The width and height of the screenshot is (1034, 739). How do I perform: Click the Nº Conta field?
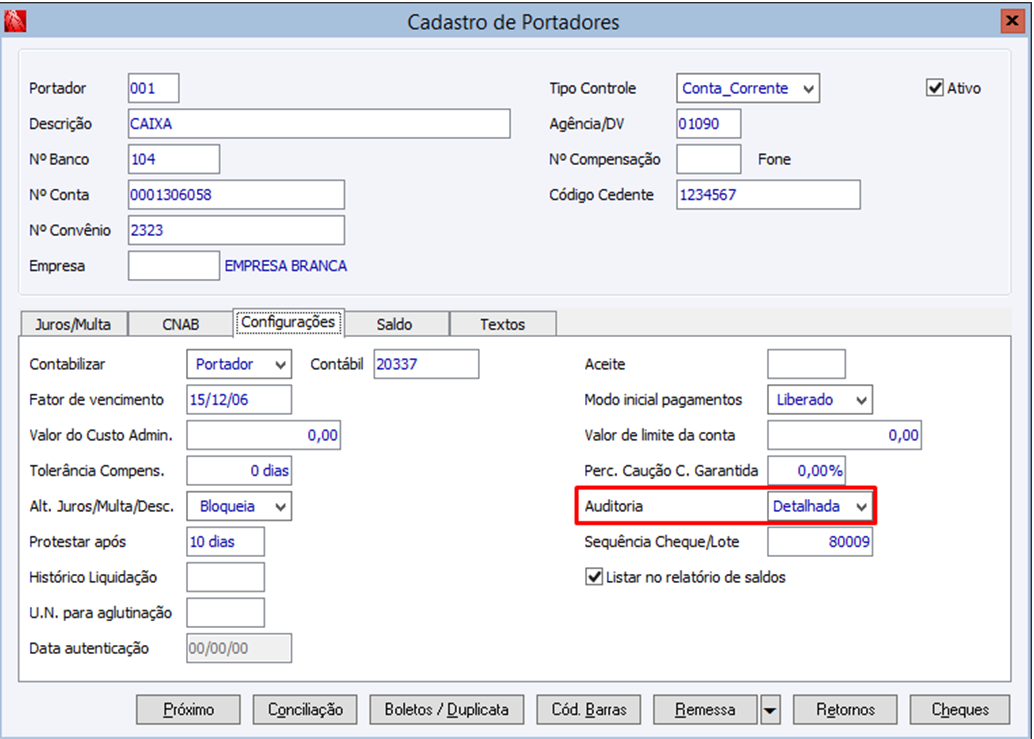tap(236, 194)
